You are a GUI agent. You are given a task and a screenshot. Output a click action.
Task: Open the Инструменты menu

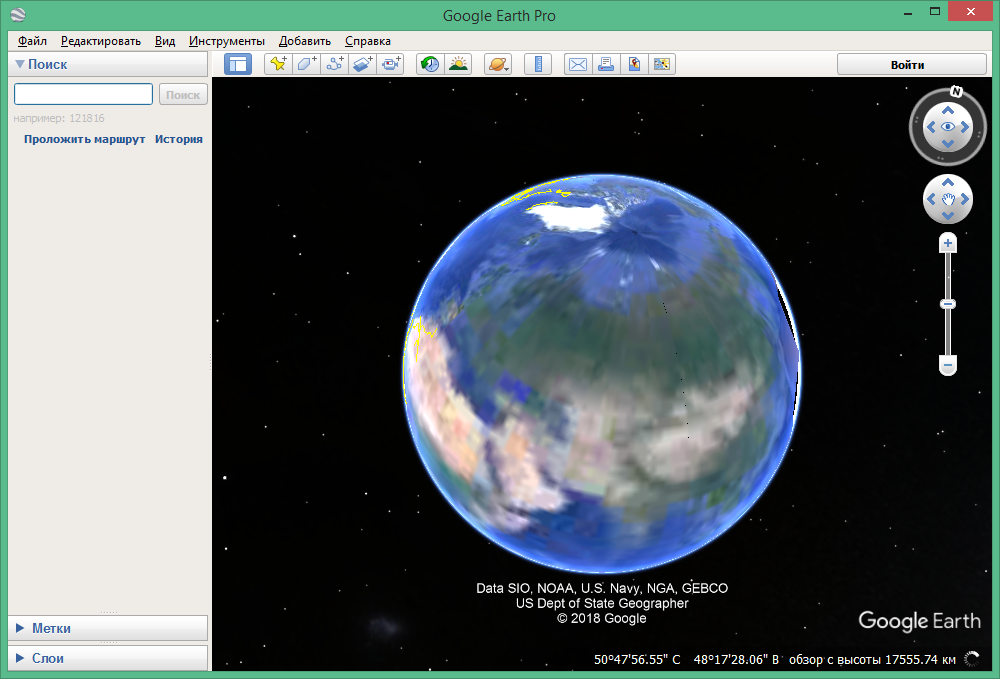click(226, 41)
